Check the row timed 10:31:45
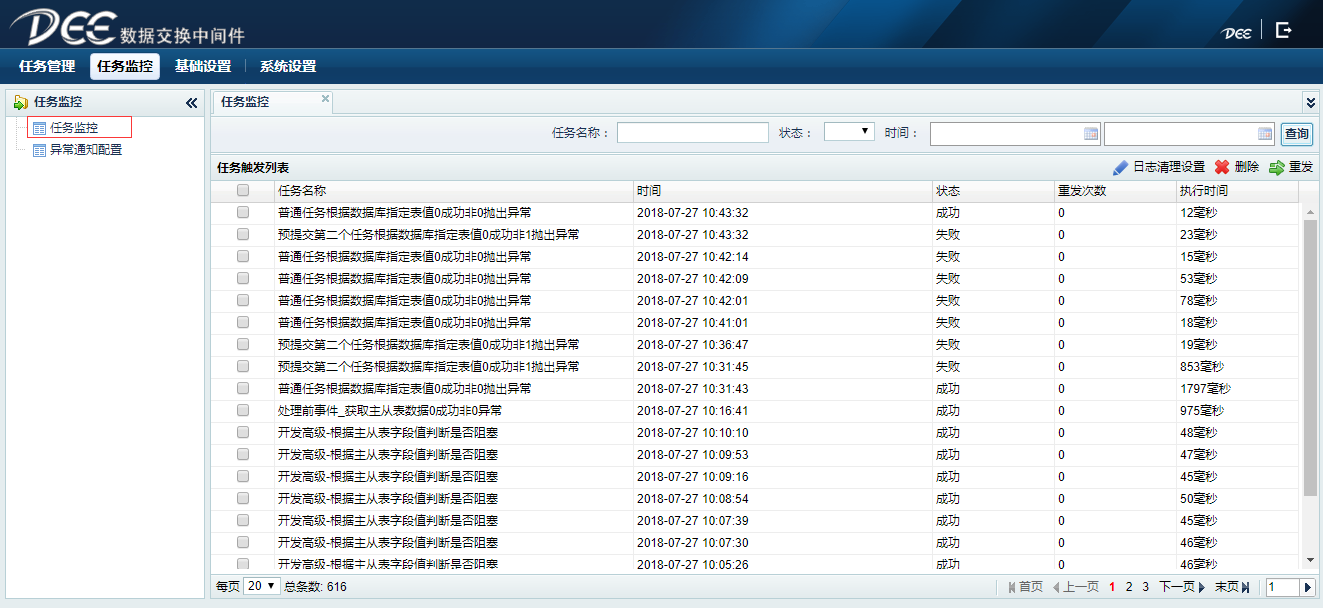The width and height of the screenshot is (1323, 608). coord(243,366)
